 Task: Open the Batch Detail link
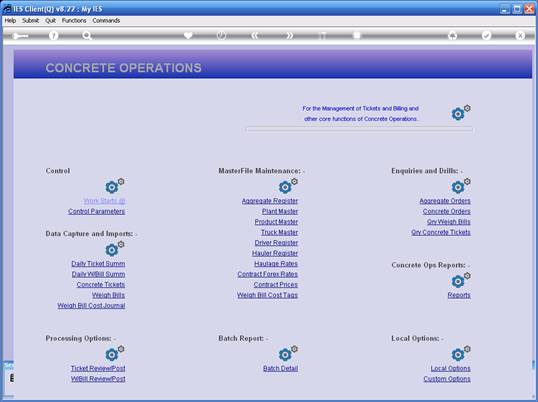280,368
